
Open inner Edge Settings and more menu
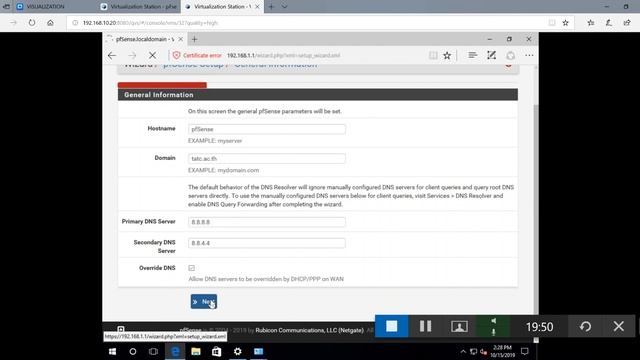529,55
